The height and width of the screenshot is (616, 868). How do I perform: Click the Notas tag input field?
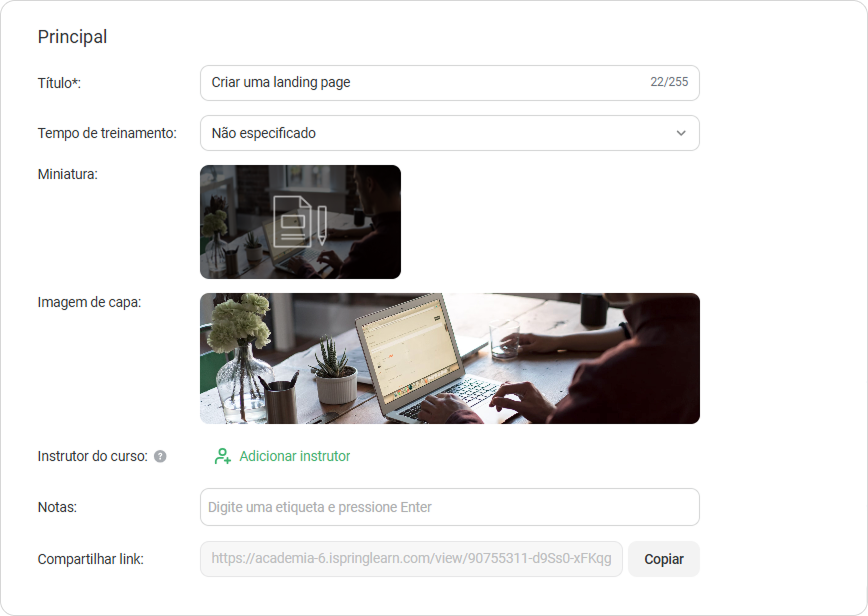tap(450, 507)
